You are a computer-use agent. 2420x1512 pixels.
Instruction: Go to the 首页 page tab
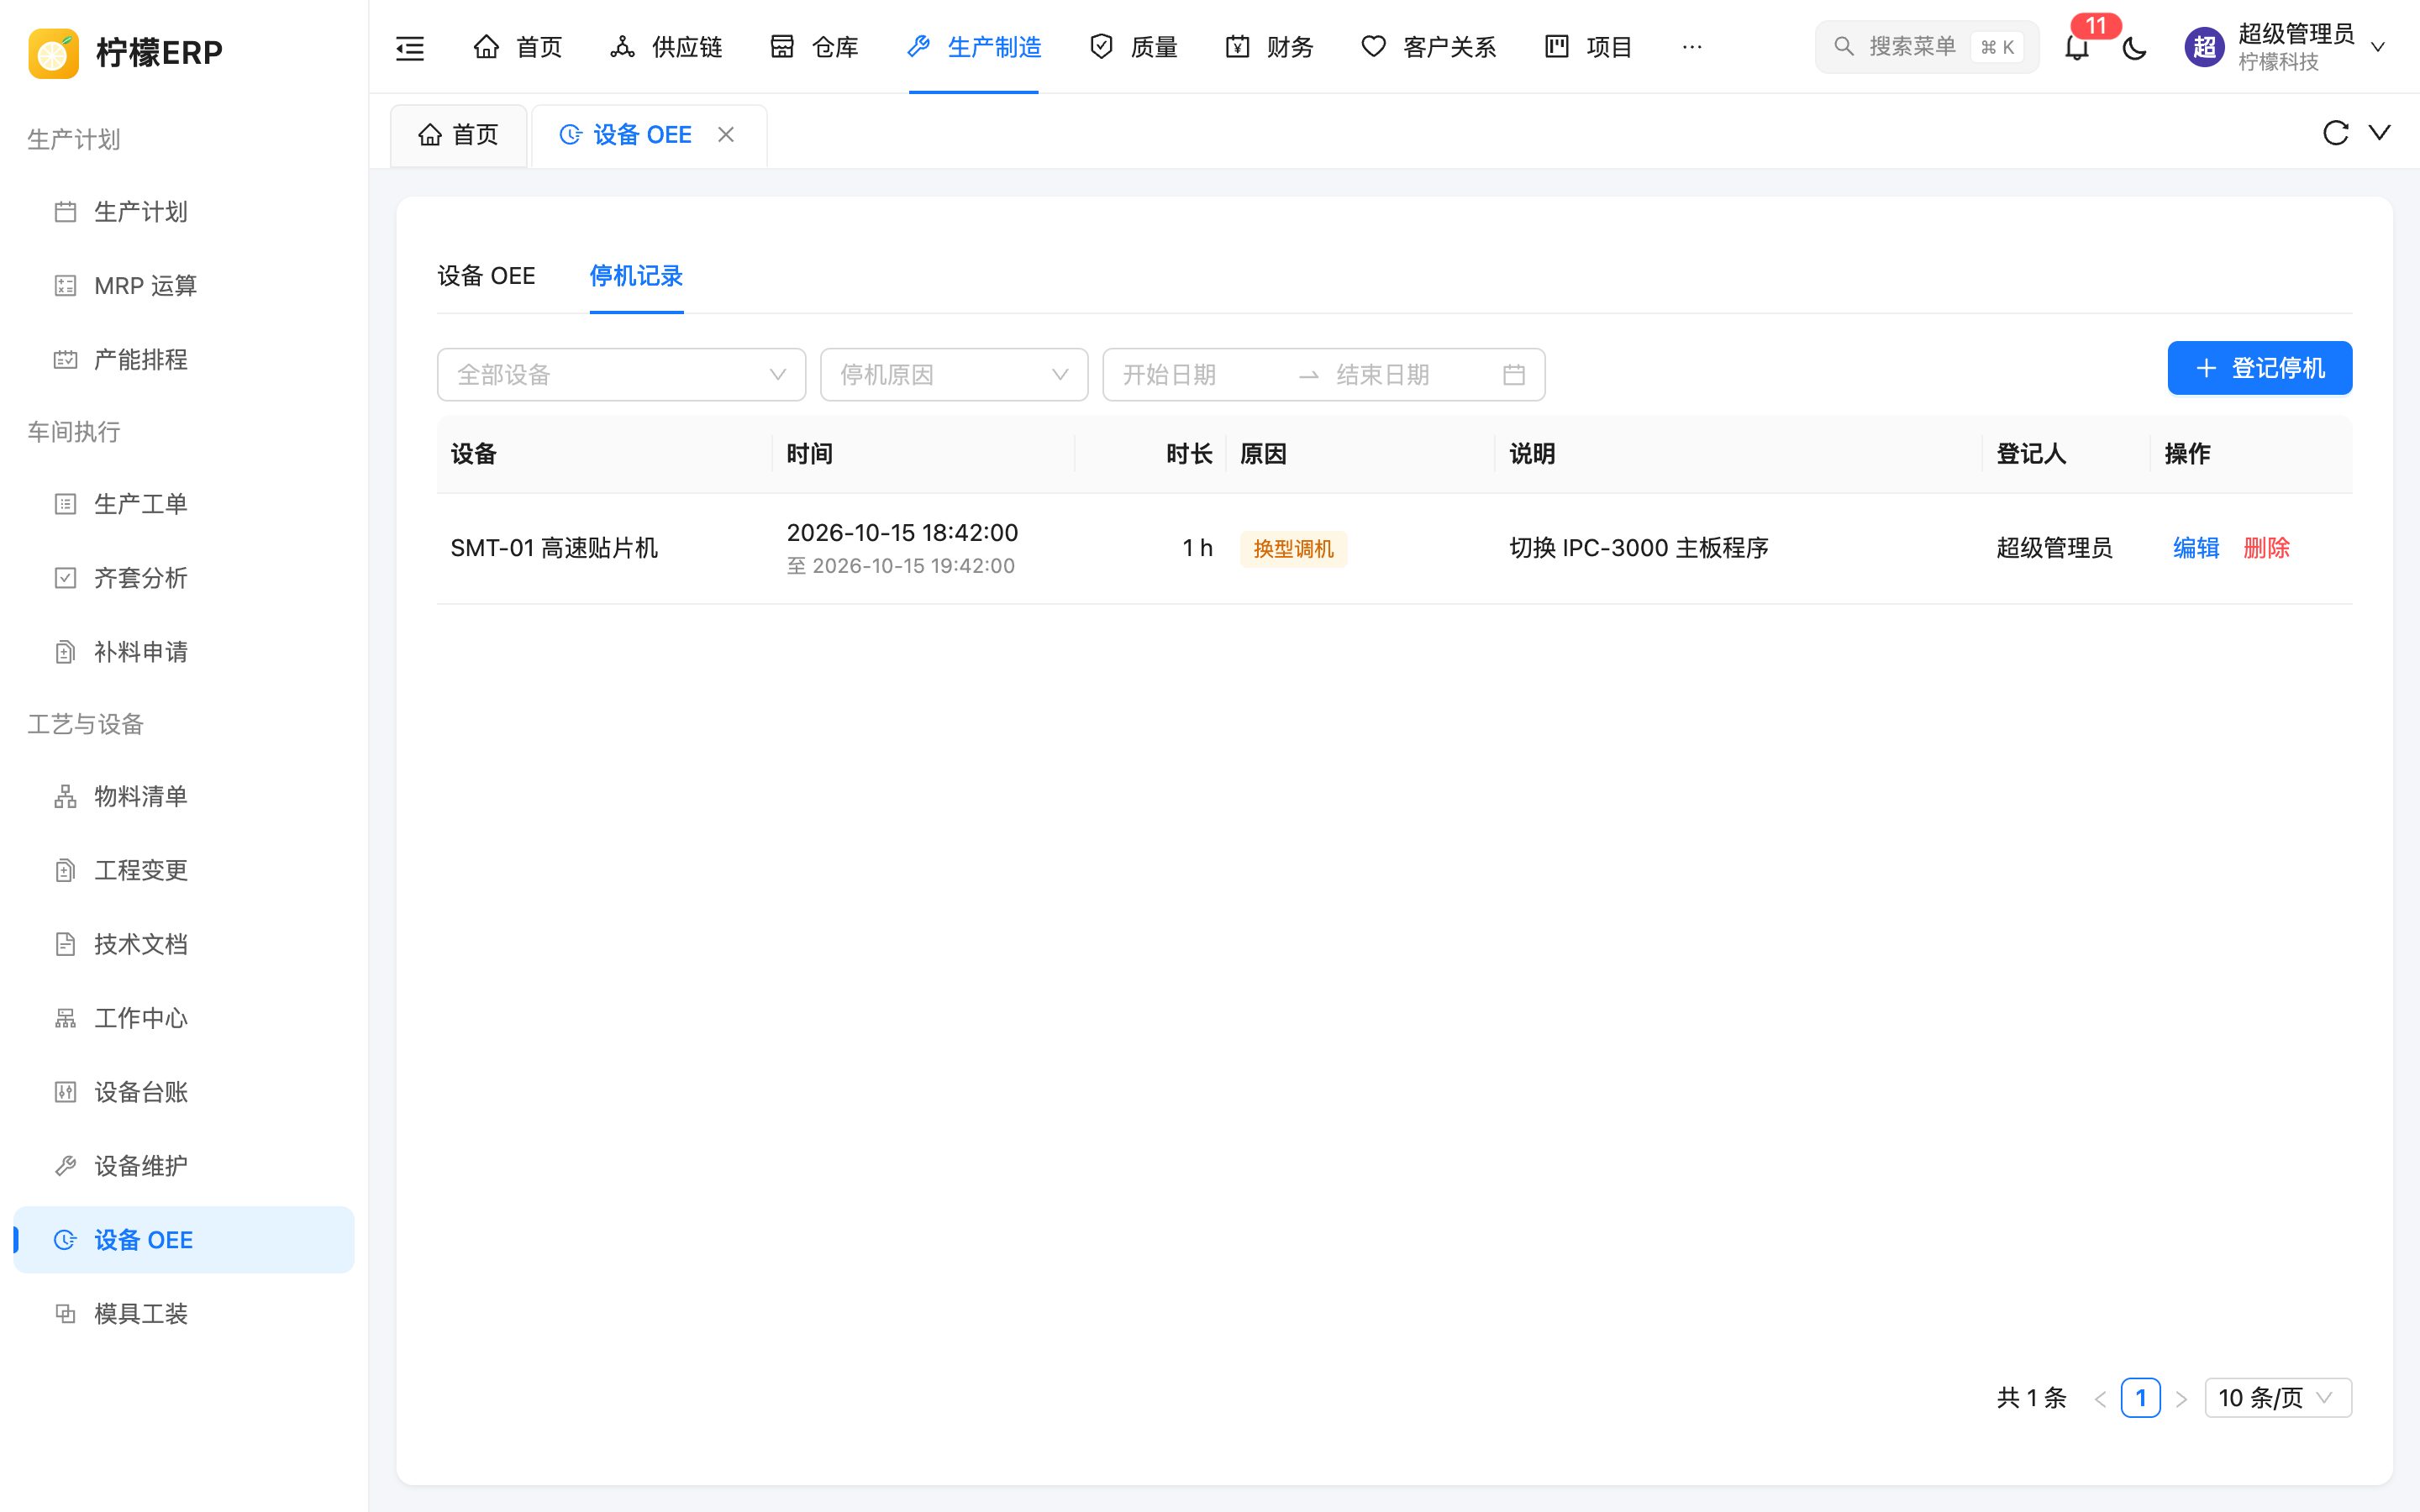[458, 135]
